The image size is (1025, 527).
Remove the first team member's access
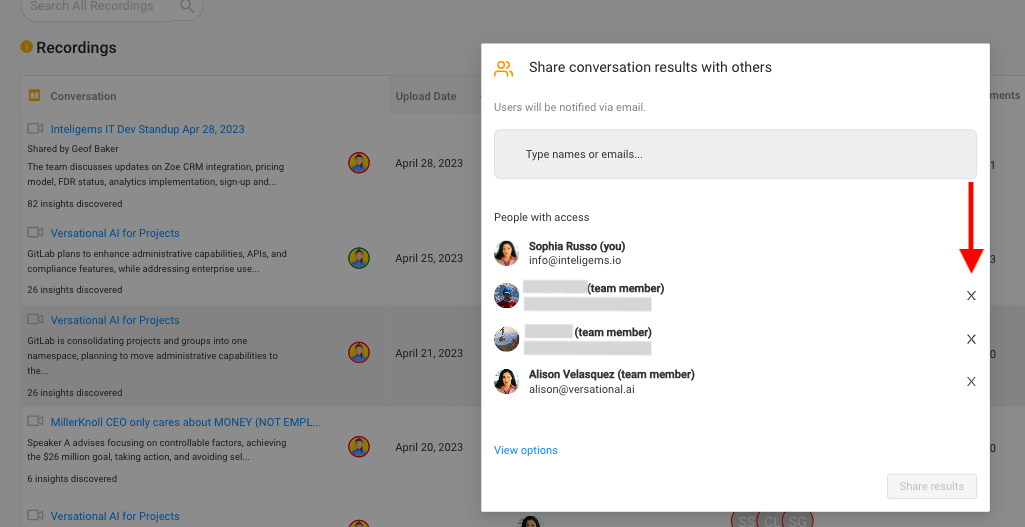click(971, 296)
